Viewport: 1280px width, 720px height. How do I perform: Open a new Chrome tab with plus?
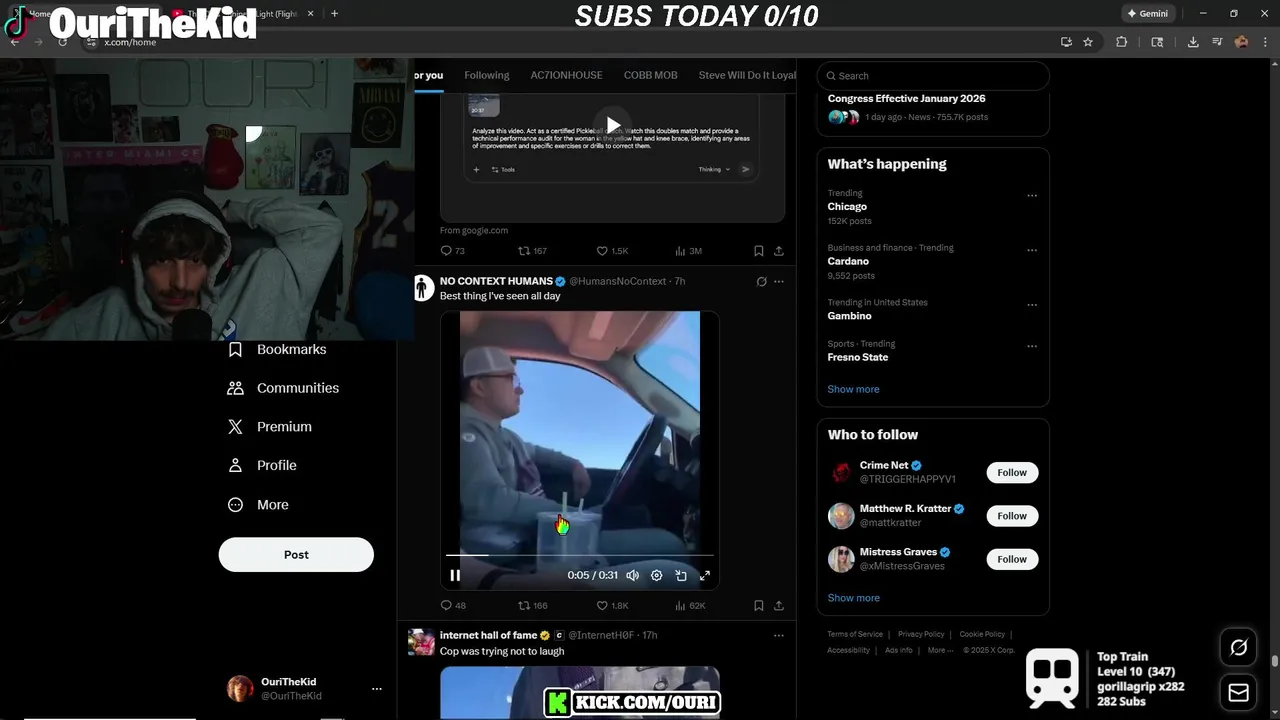pyautogui.click(x=334, y=14)
